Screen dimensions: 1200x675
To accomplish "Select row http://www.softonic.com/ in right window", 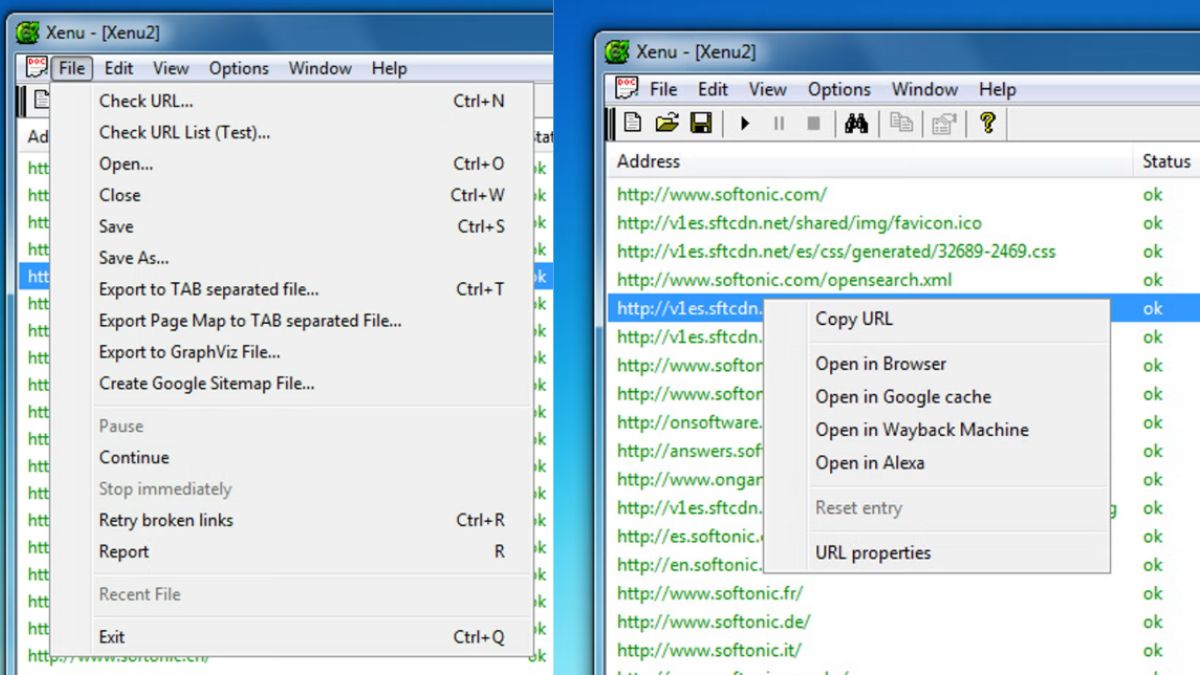I will click(903, 195).
